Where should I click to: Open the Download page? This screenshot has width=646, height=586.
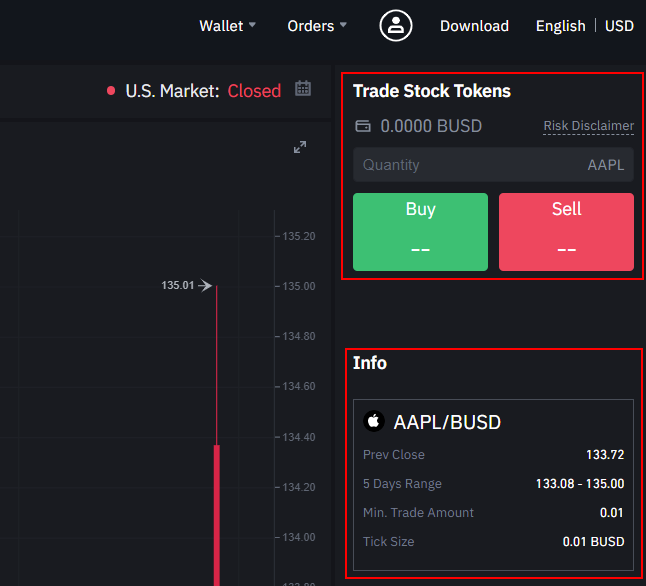tap(474, 26)
